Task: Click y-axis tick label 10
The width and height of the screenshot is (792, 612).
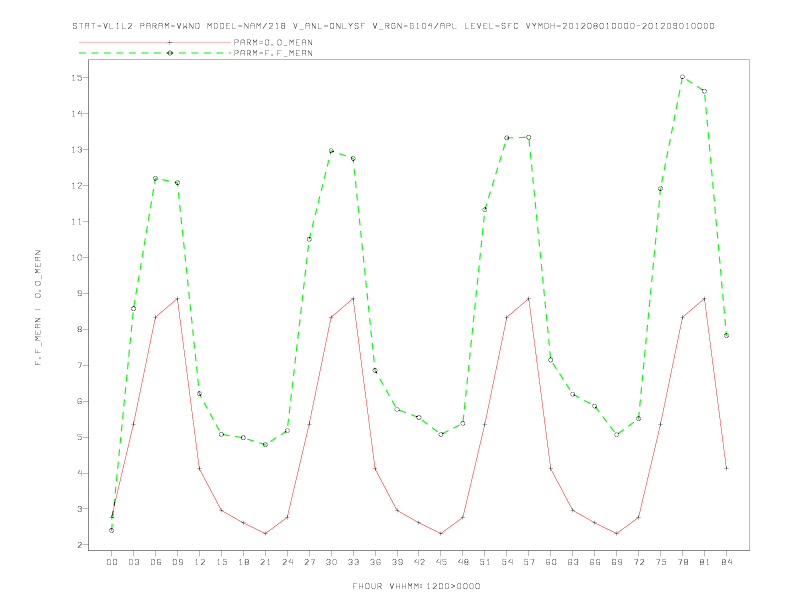Action: point(77,258)
